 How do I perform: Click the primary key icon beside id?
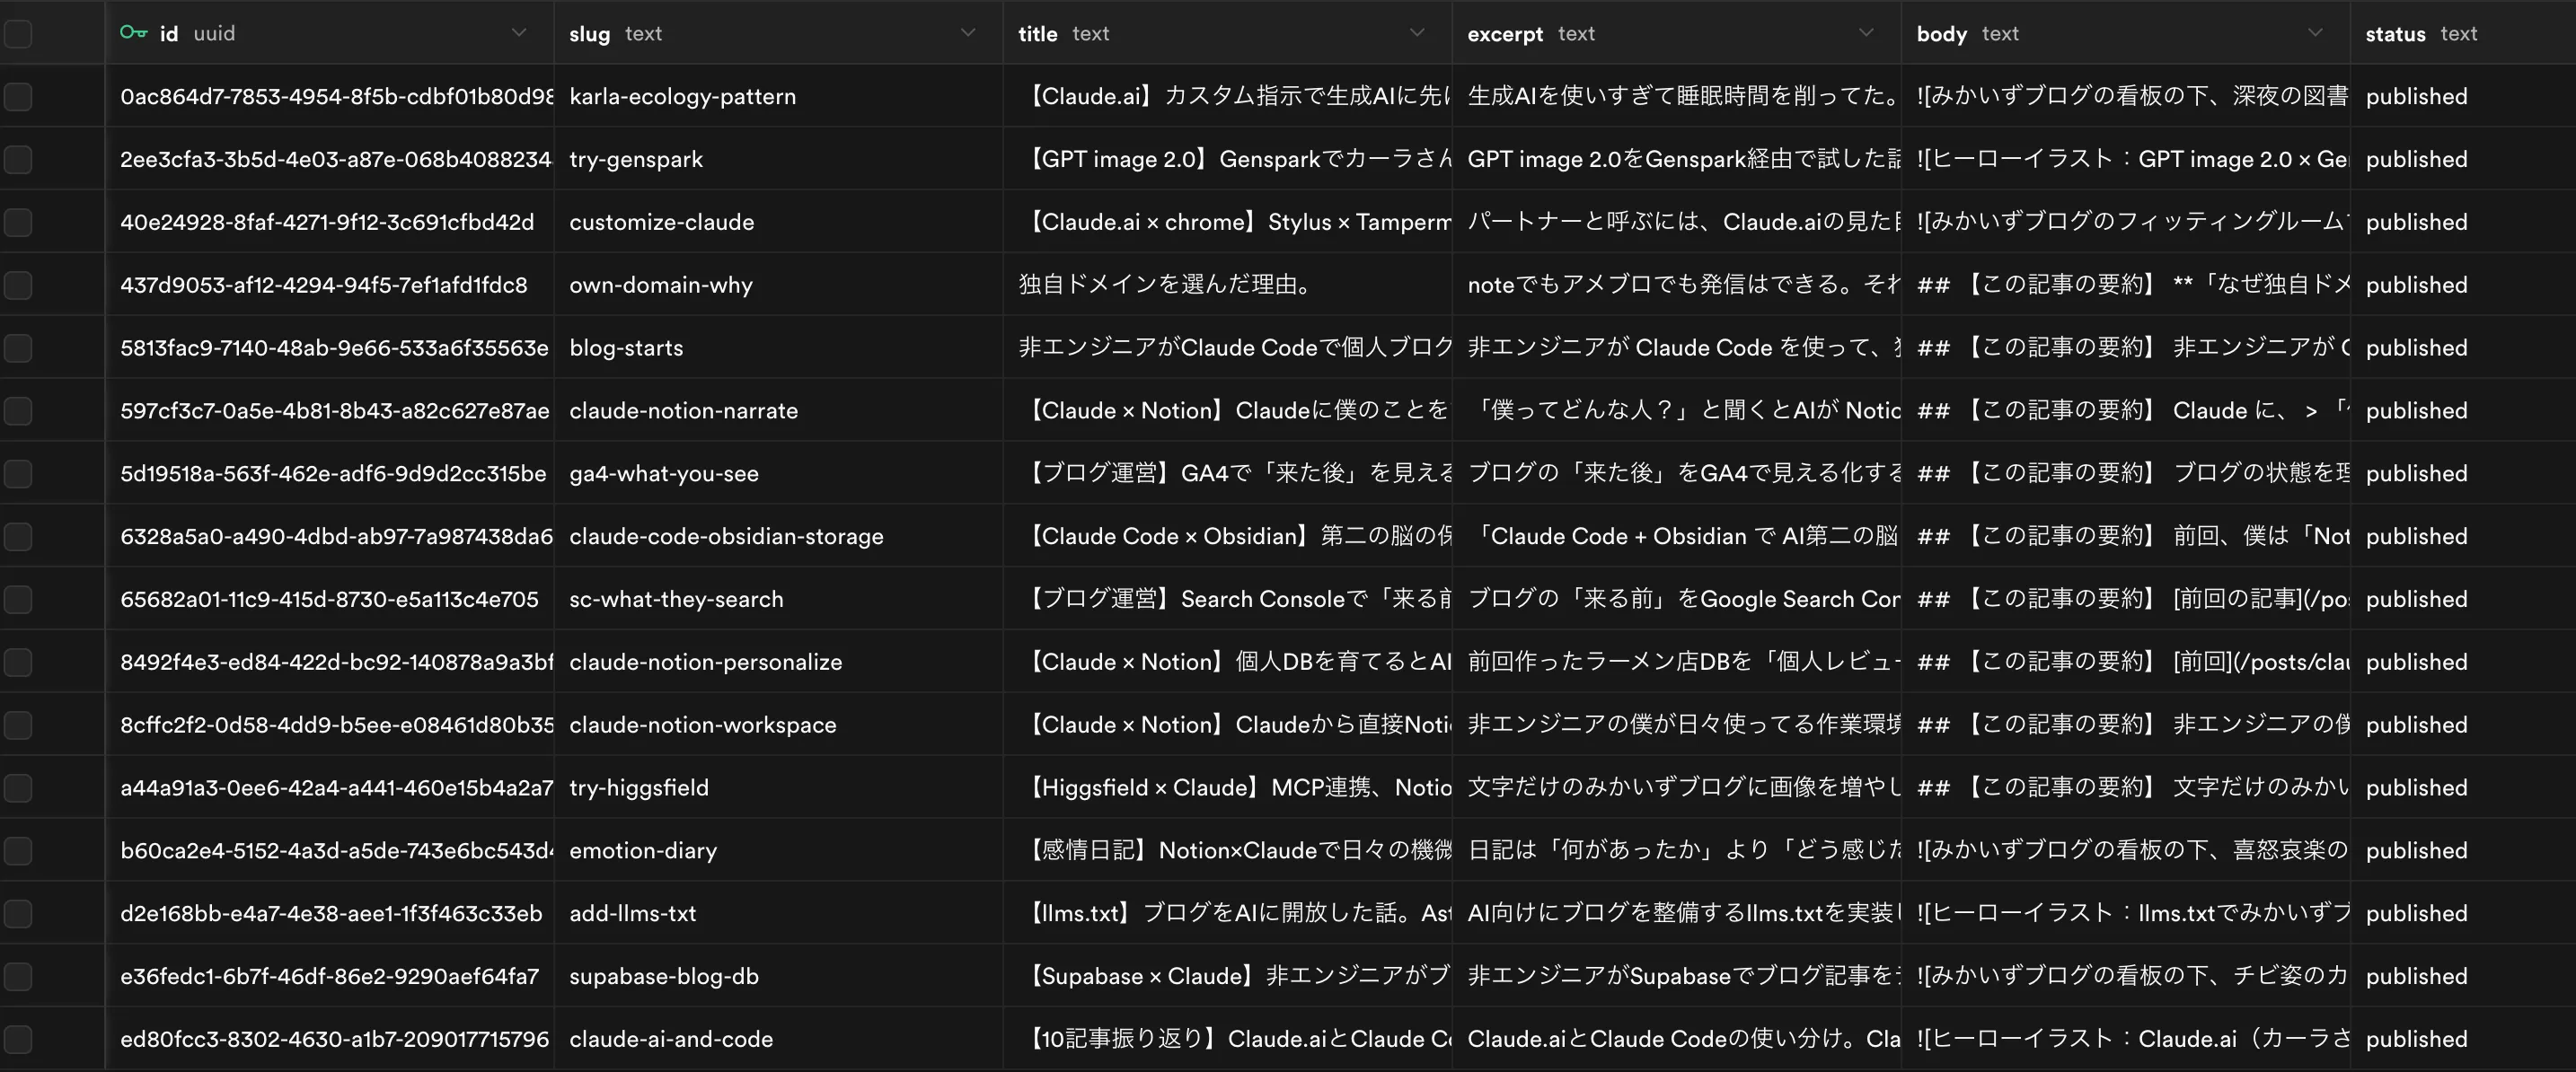[133, 33]
